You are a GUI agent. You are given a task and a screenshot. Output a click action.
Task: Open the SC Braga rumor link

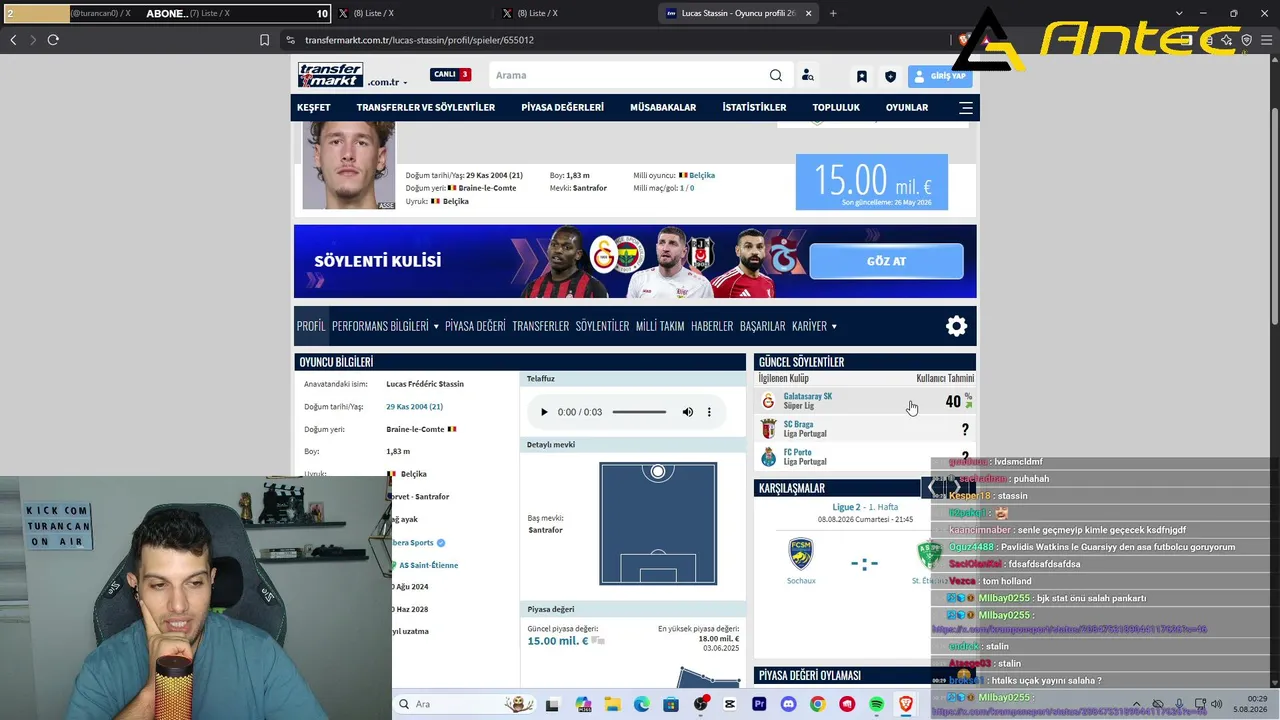798,424
